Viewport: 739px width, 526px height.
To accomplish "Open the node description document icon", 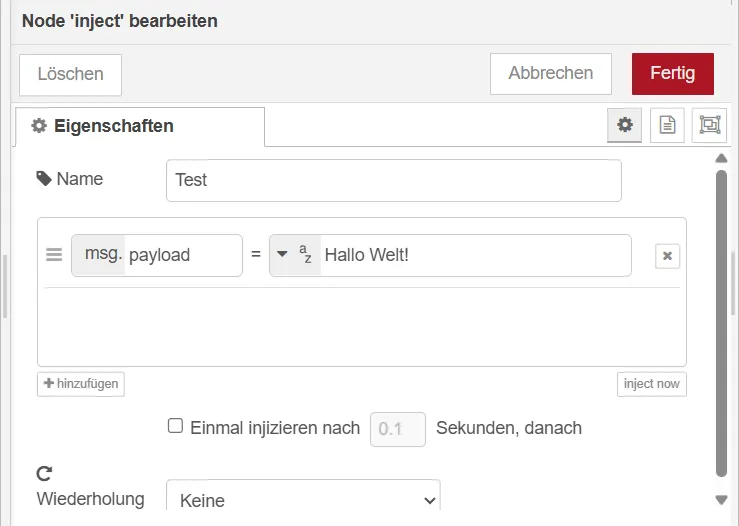I will tap(667, 125).
